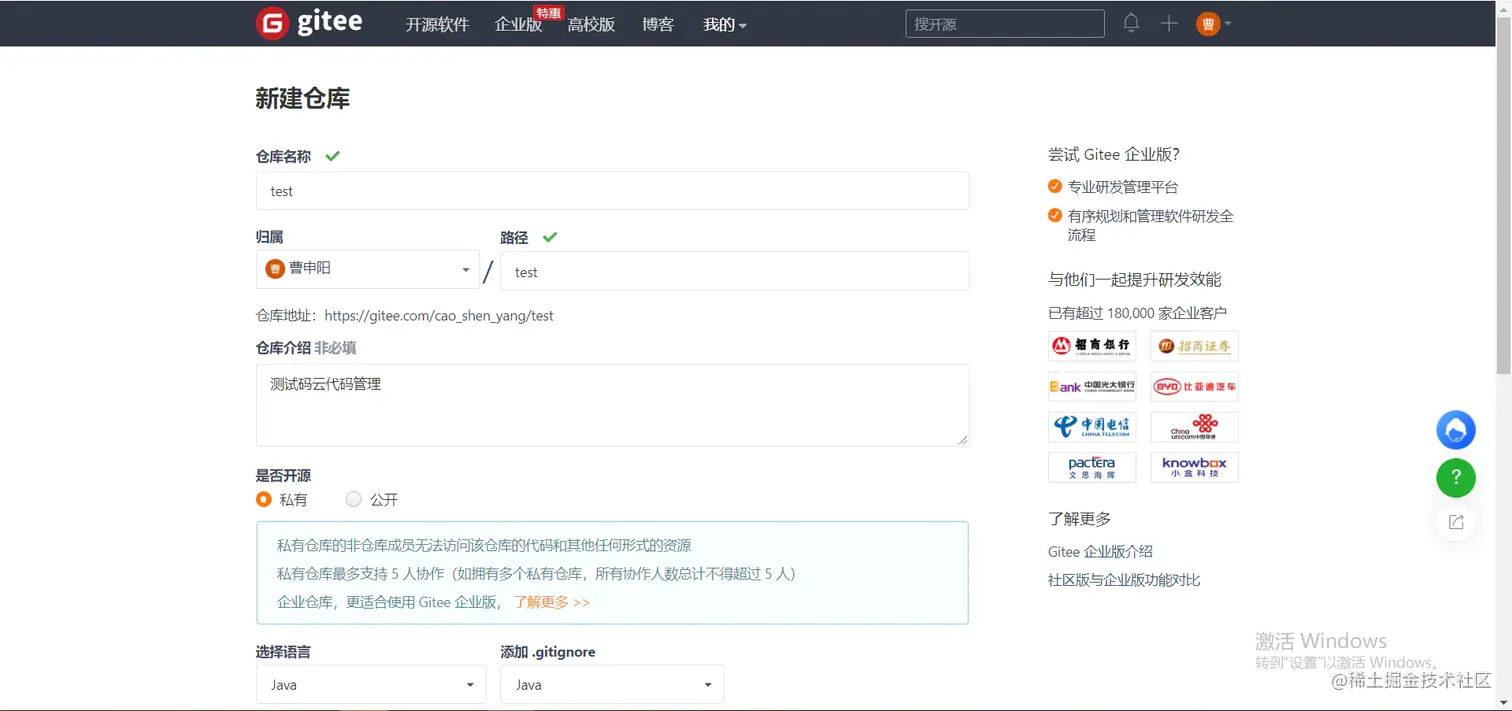Open the 选择语言 Java dropdown

tap(371, 685)
